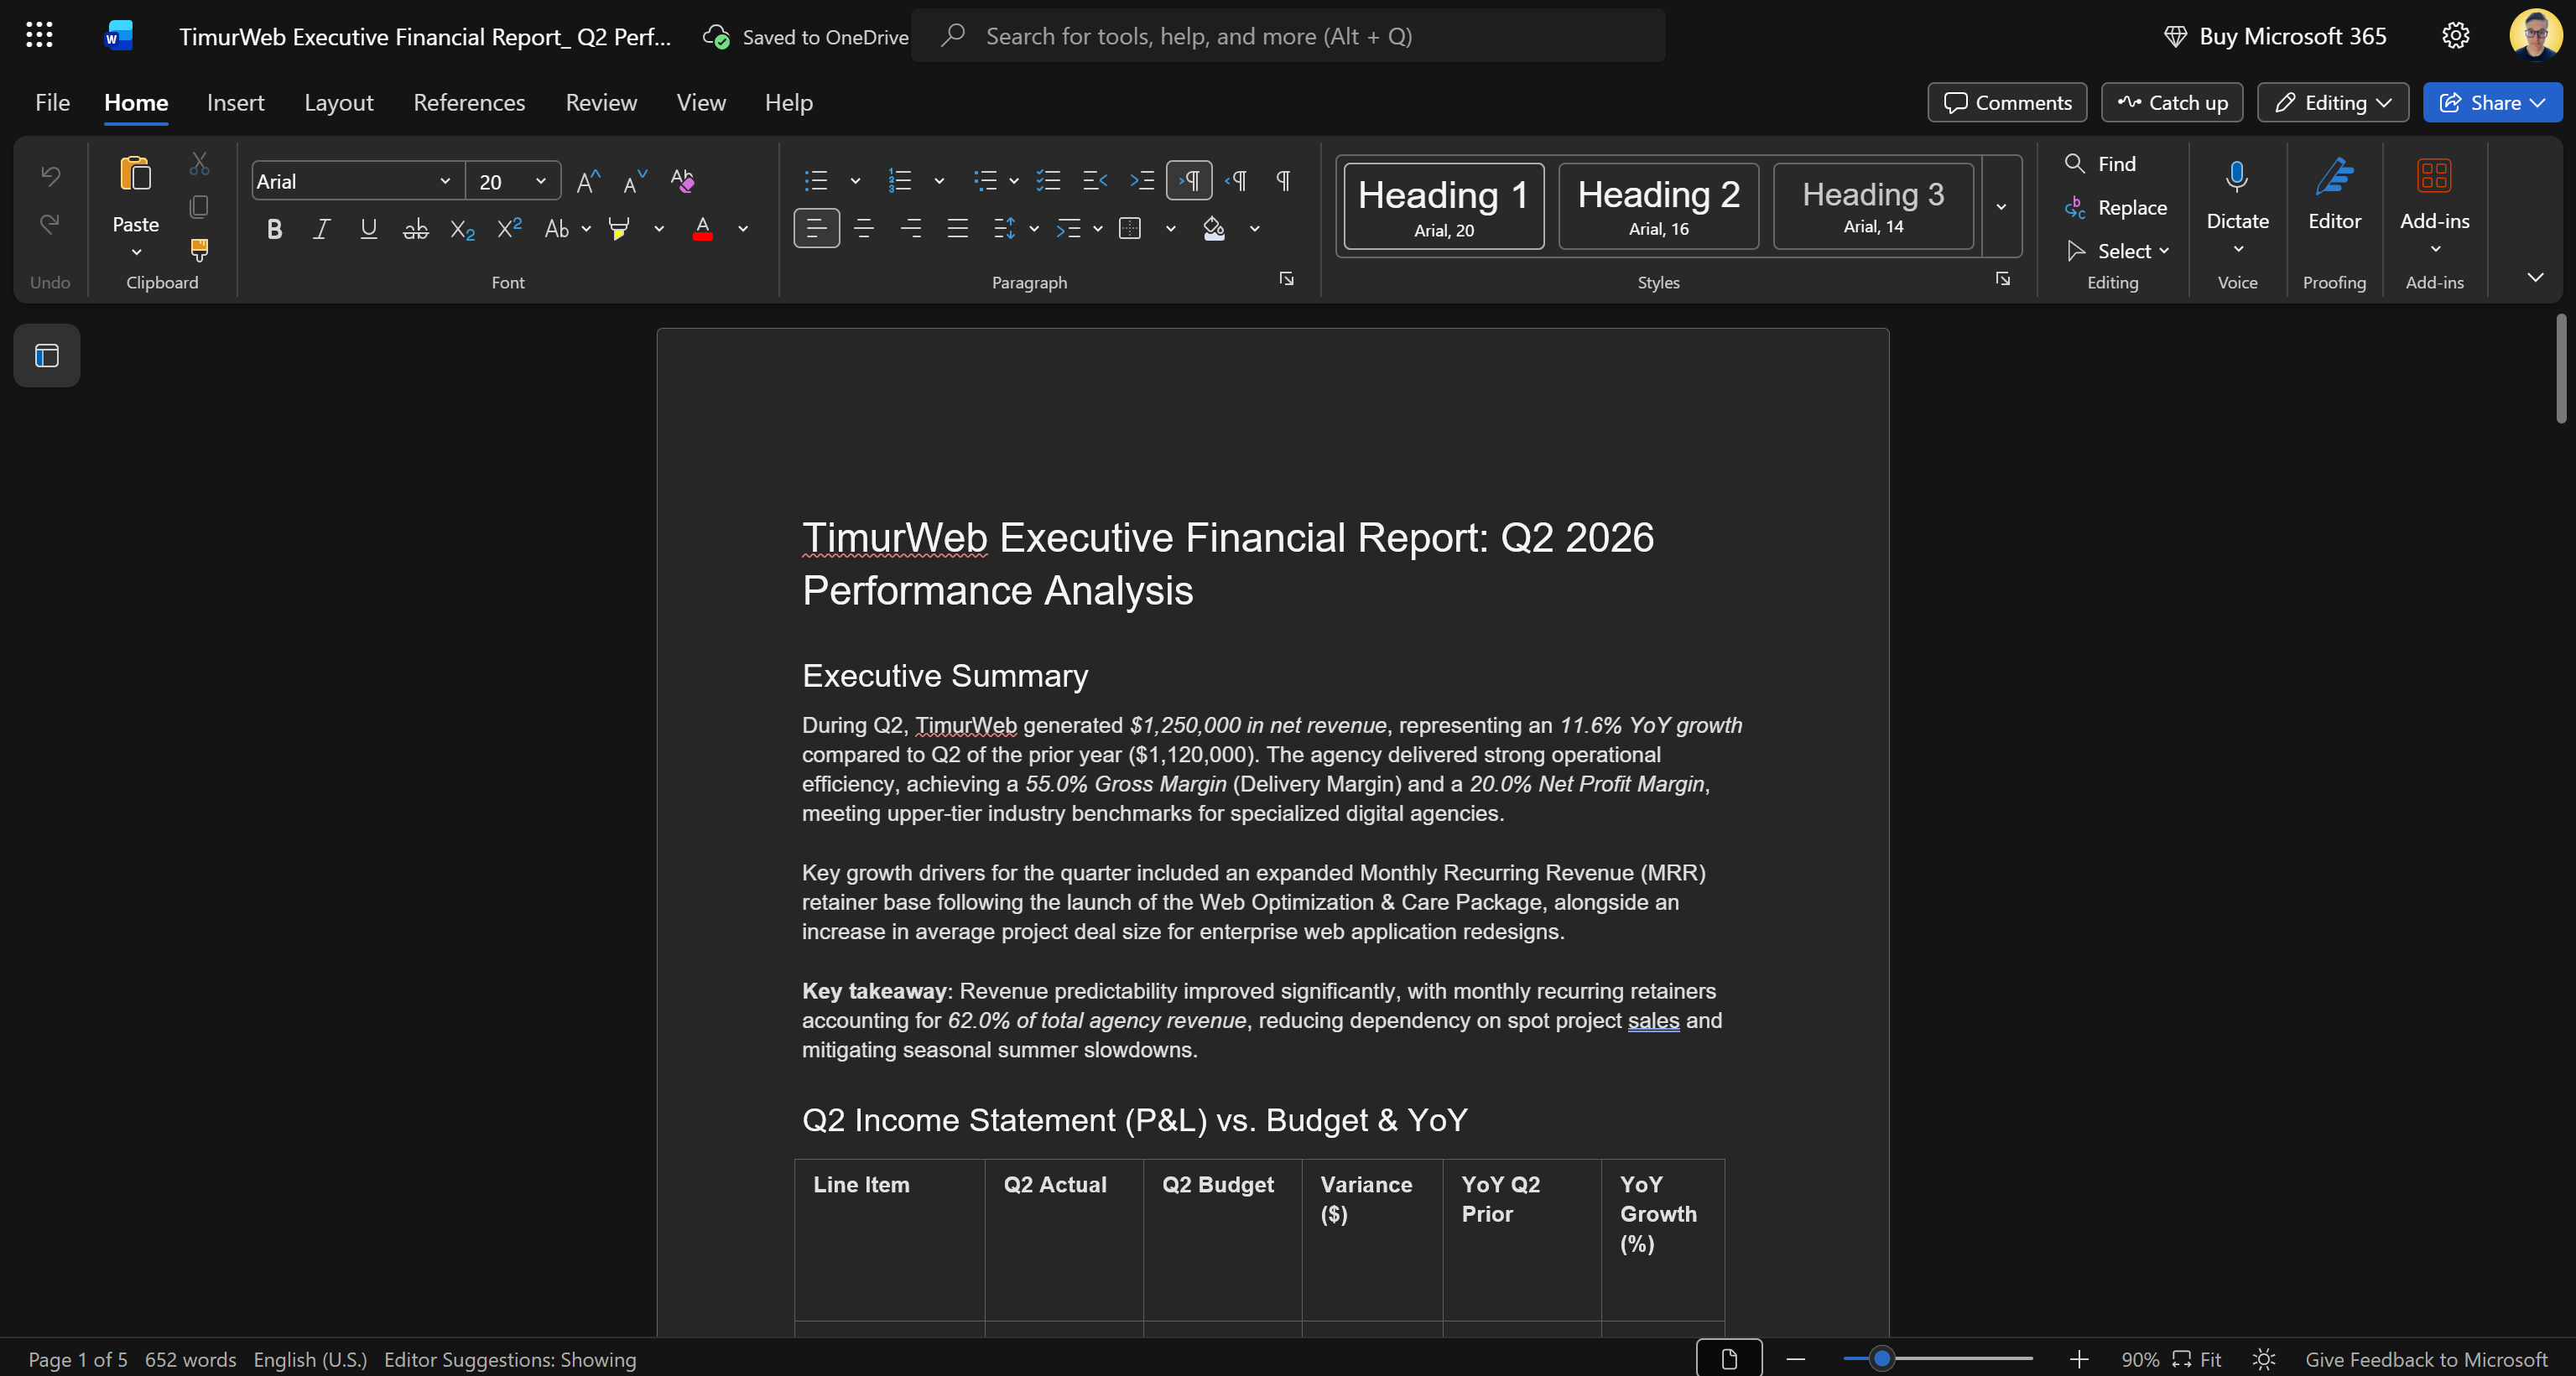Viewport: 2576px width, 1376px height.
Task: Increase paragraph indent
Action: (1141, 181)
